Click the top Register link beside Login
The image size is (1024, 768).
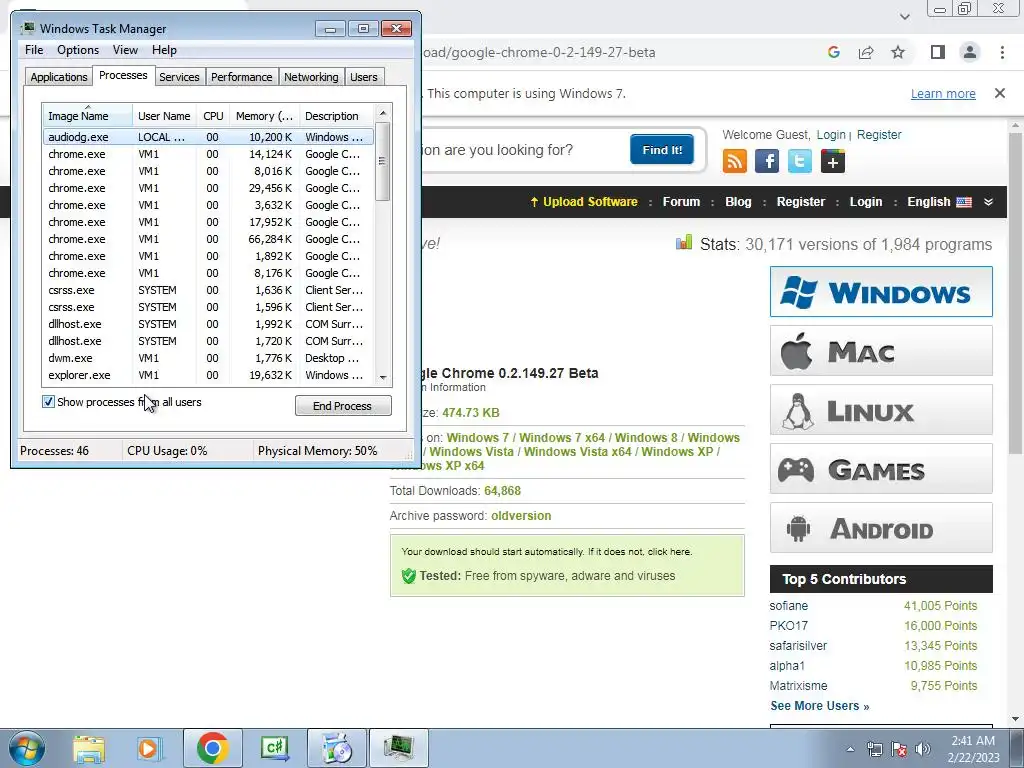(879, 135)
